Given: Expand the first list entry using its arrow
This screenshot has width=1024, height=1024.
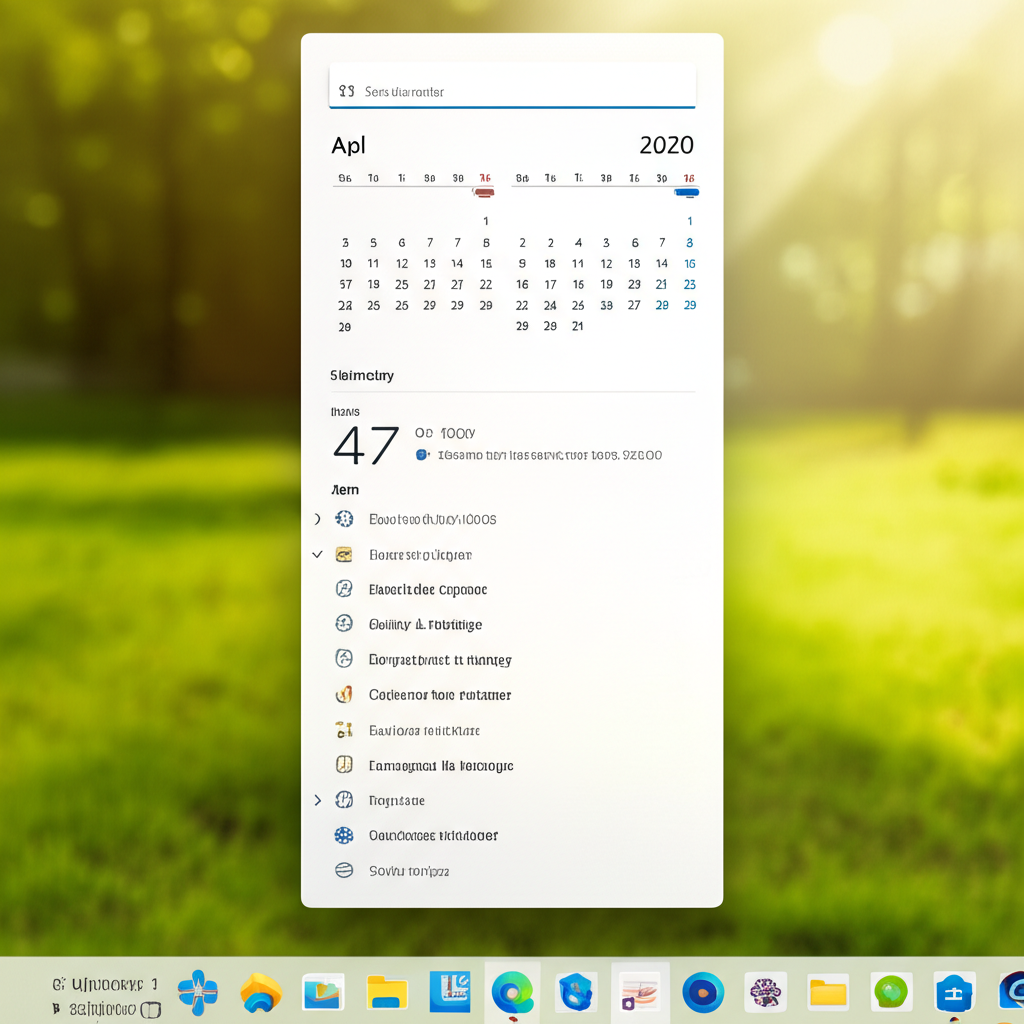Looking at the screenshot, I should [317, 519].
